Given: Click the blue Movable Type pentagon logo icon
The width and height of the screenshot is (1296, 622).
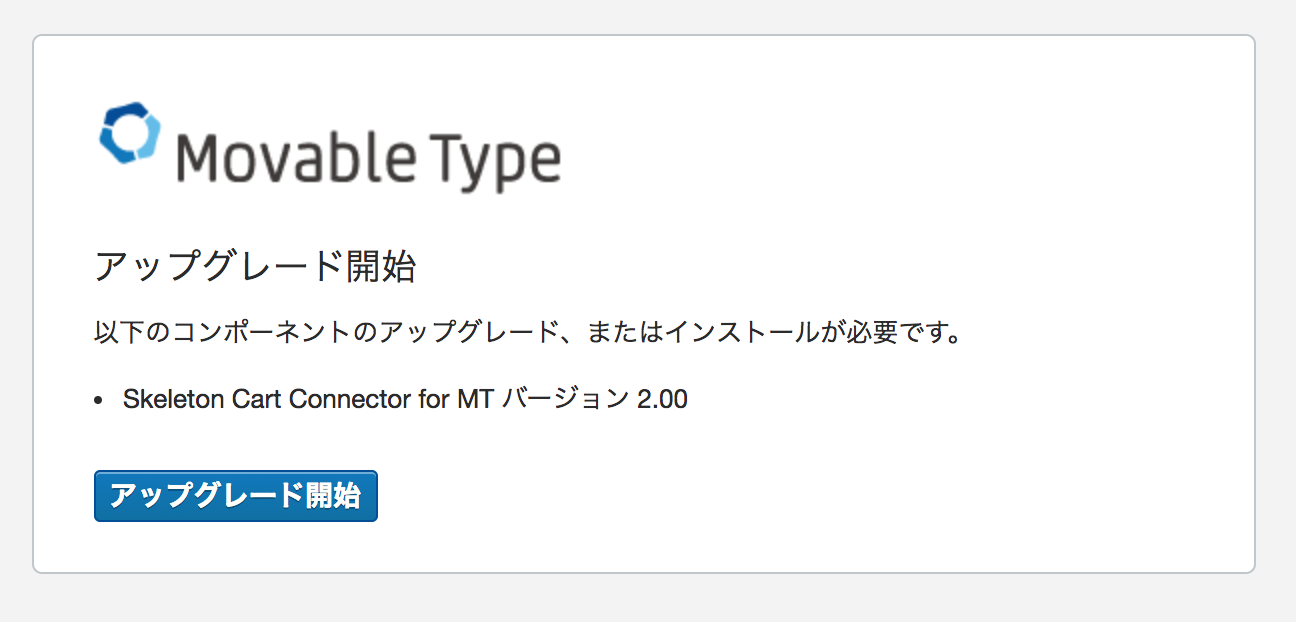Looking at the screenshot, I should [x=130, y=133].
